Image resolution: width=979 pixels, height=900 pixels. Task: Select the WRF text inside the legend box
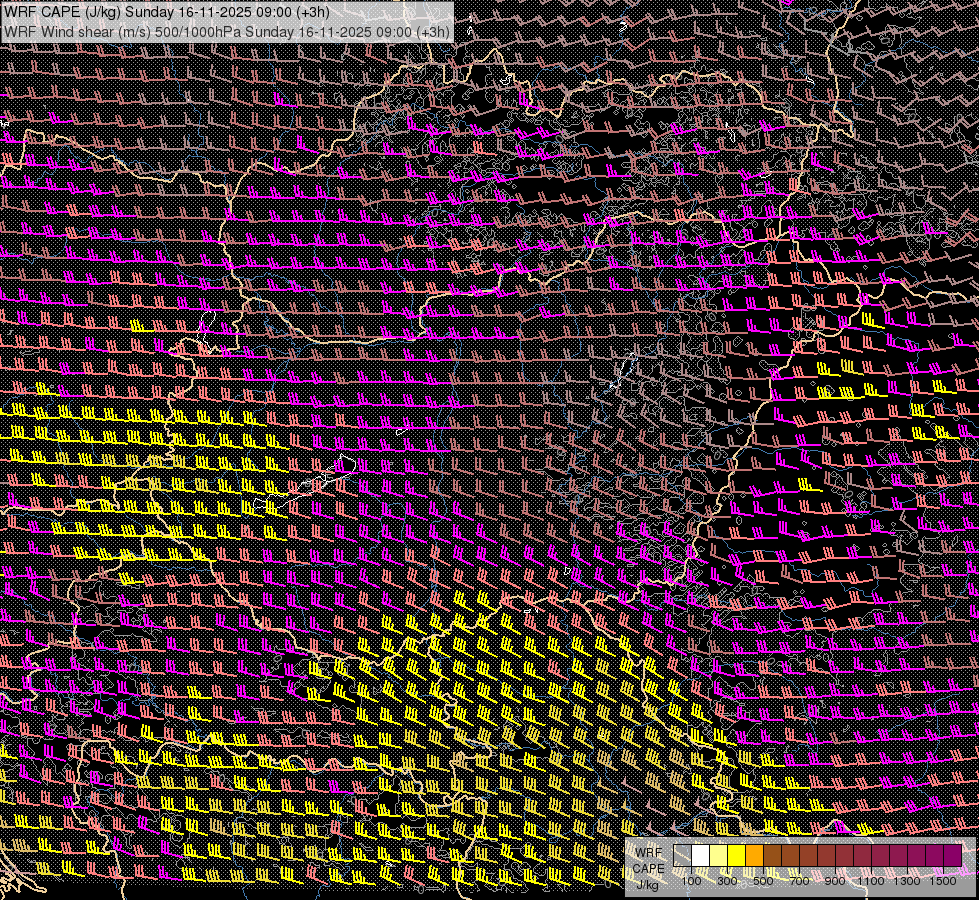point(648,852)
